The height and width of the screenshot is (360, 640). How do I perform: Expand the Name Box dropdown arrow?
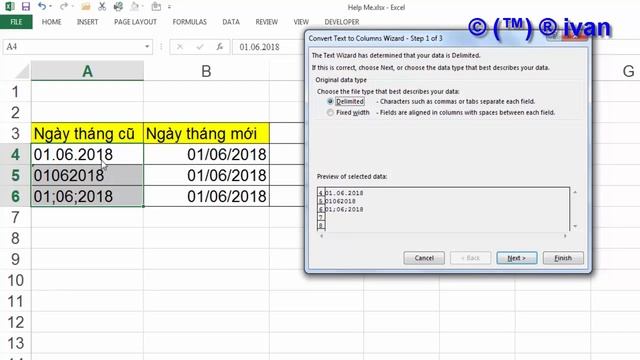click(147, 47)
